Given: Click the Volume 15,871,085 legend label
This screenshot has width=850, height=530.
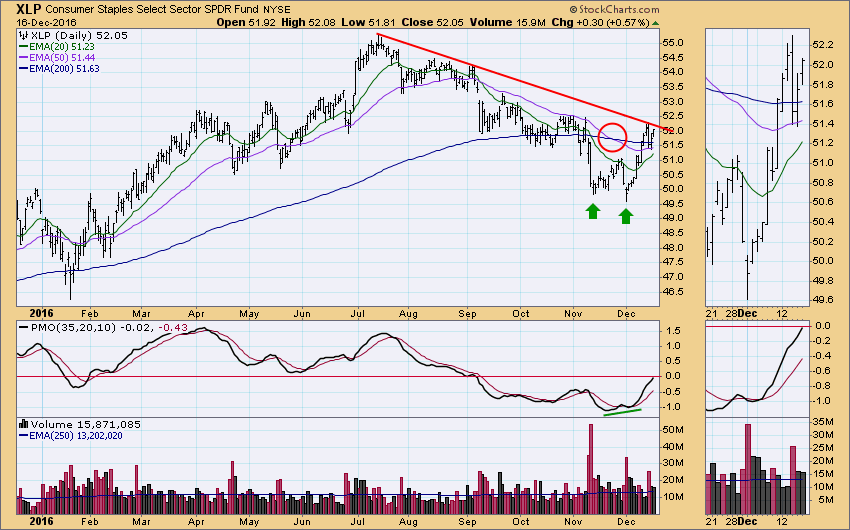Looking at the screenshot, I should pyautogui.click(x=86, y=424).
